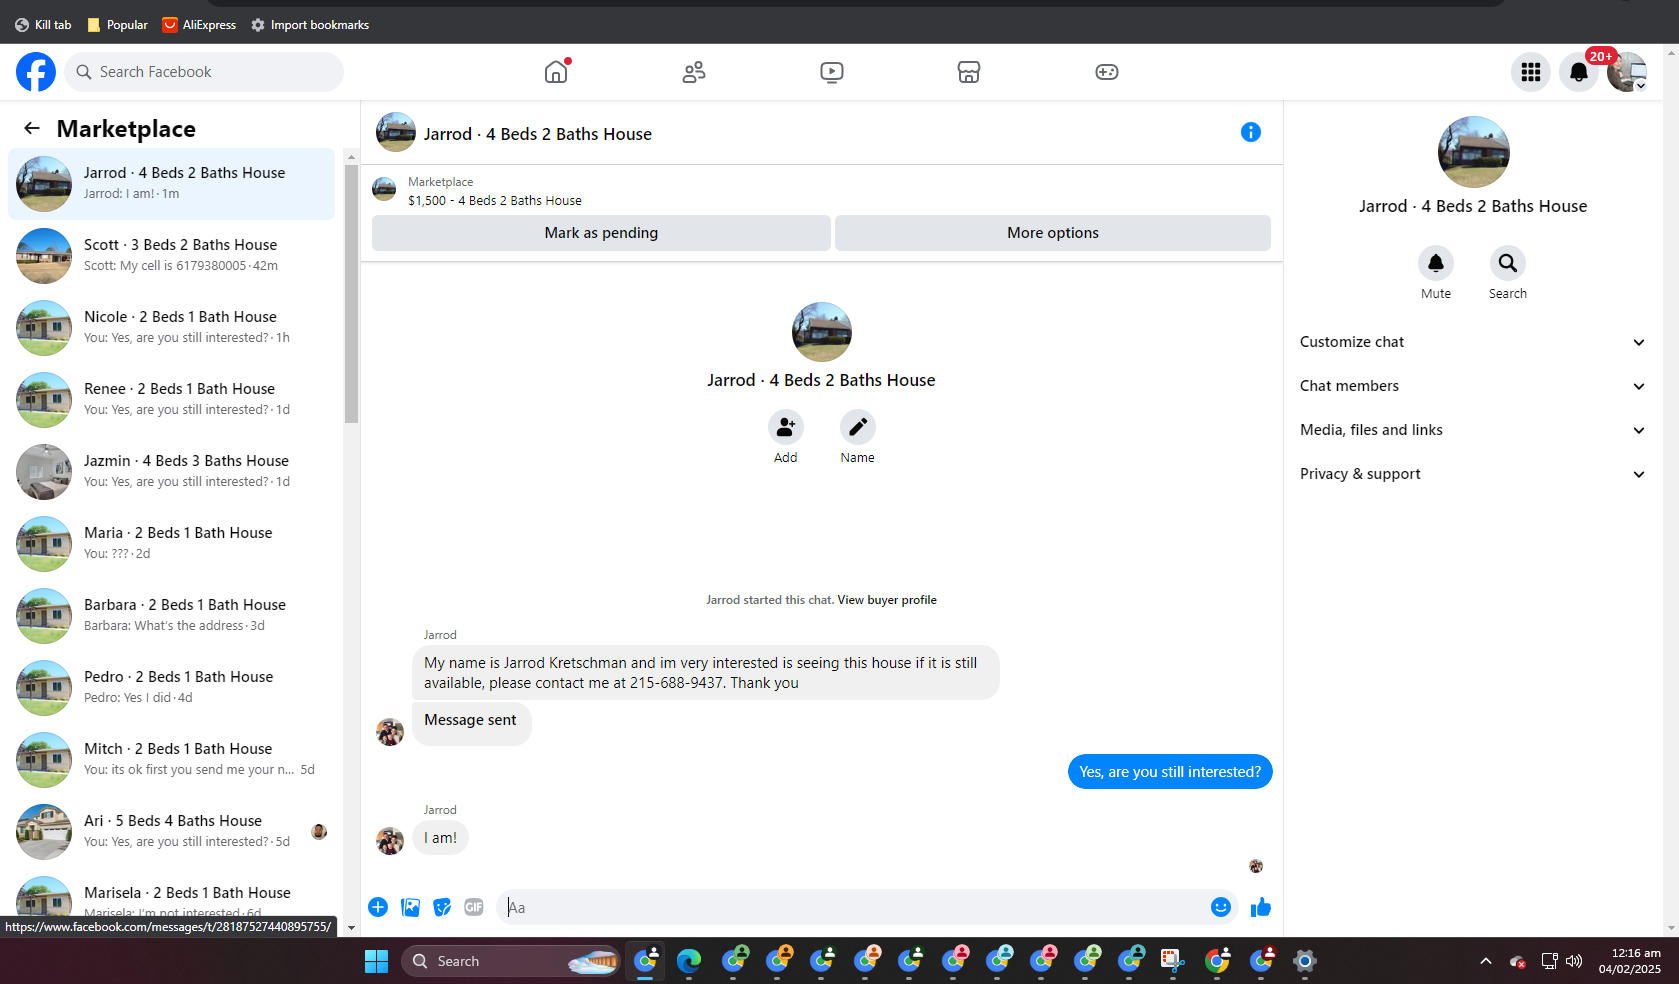The image size is (1679, 984).
Task: Click the Kill tab bookmark
Action: point(43,25)
